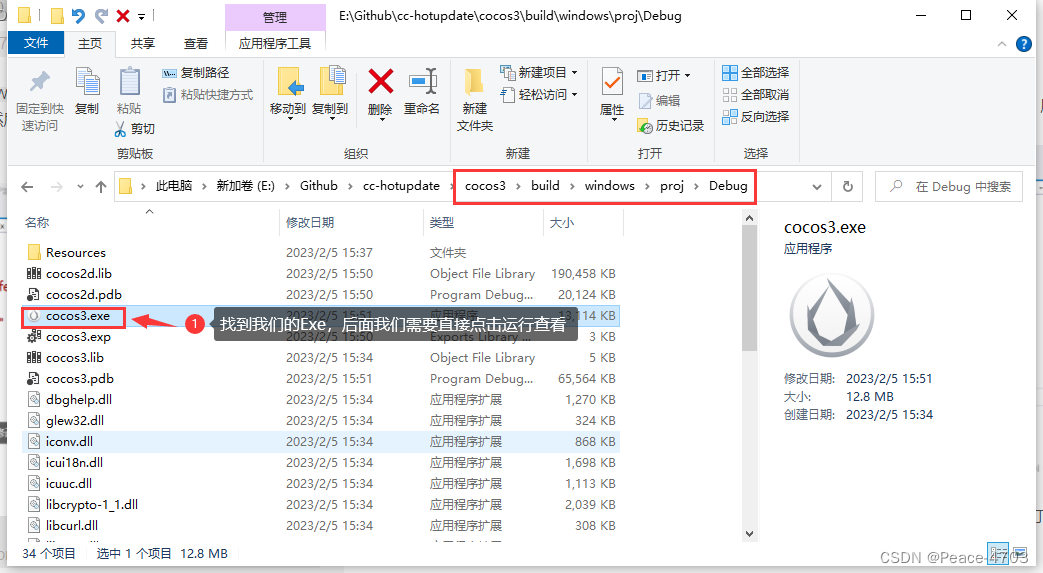Click the Rename (重命名) icon
The image size is (1043, 573).
click(422, 83)
